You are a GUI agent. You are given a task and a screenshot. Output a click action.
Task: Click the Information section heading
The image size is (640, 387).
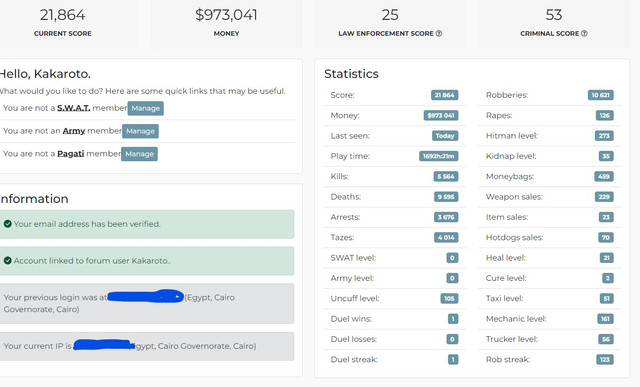[34, 199]
